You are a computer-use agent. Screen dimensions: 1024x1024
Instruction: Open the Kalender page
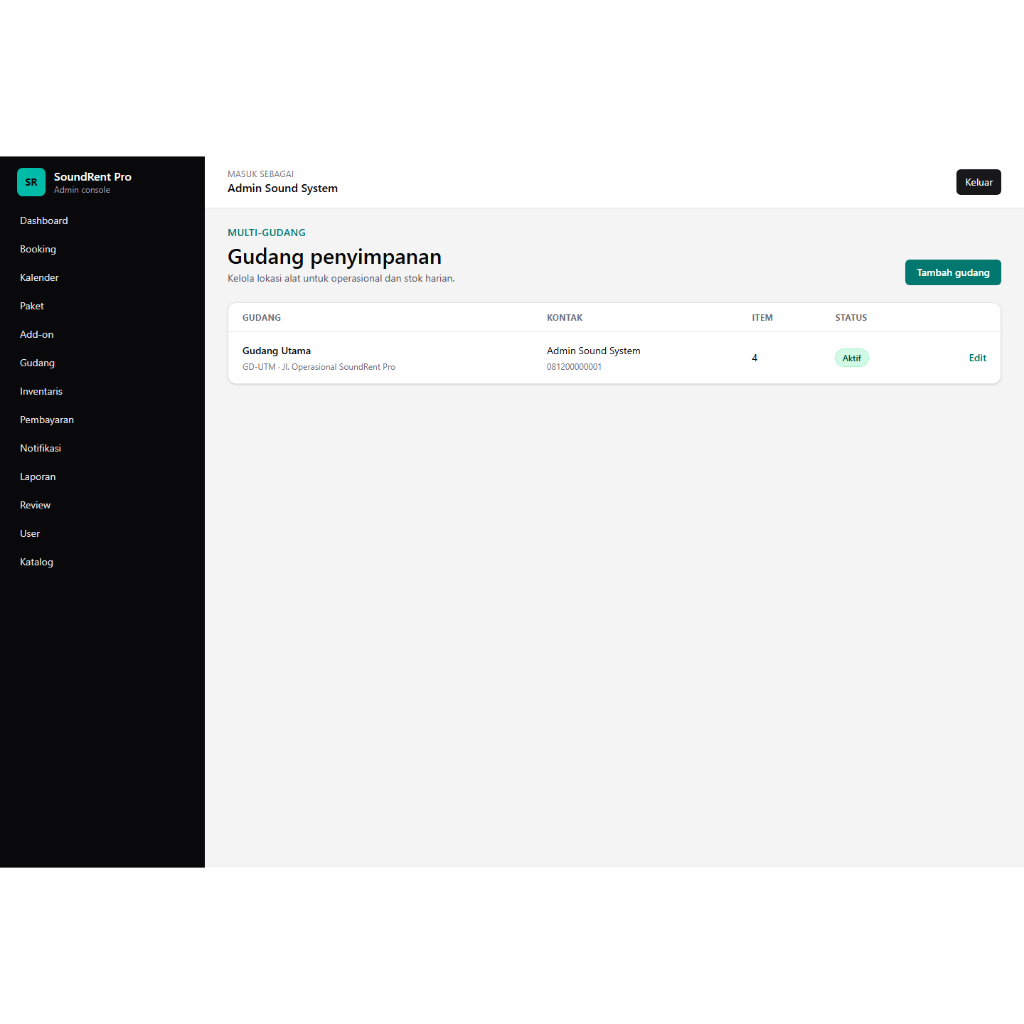pos(39,278)
